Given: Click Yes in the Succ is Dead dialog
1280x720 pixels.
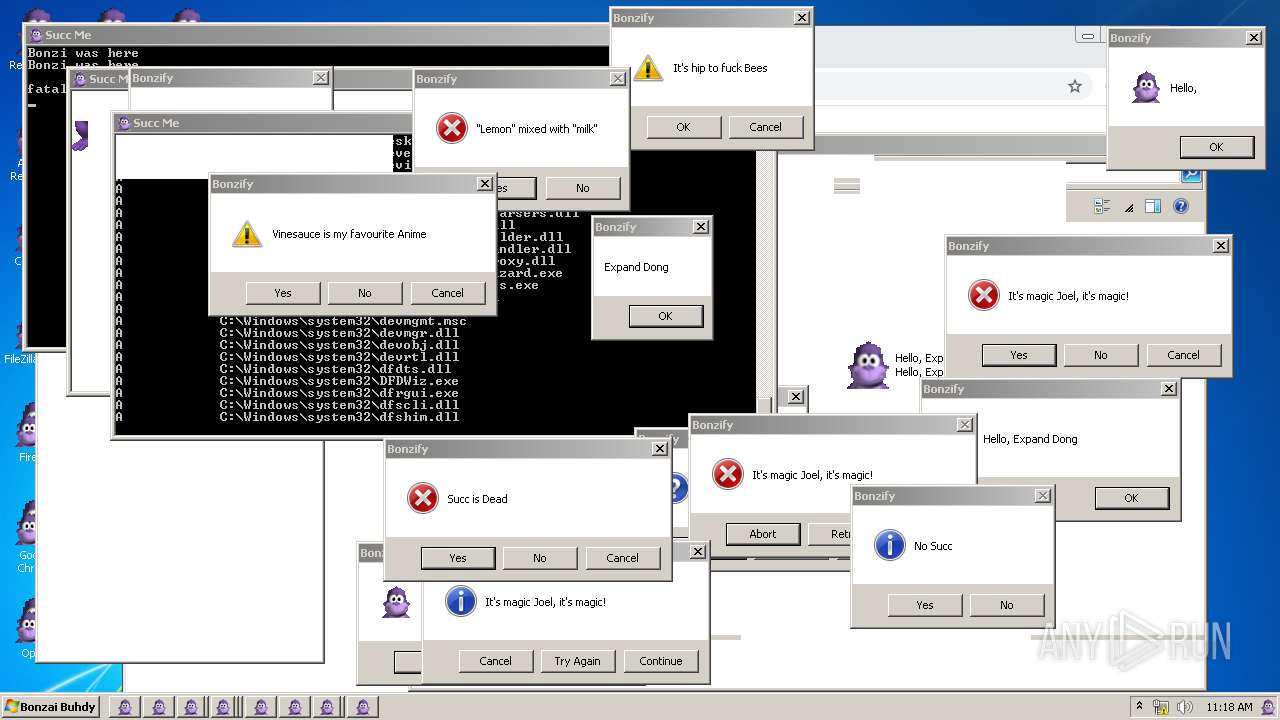Looking at the screenshot, I should pyautogui.click(x=458, y=558).
